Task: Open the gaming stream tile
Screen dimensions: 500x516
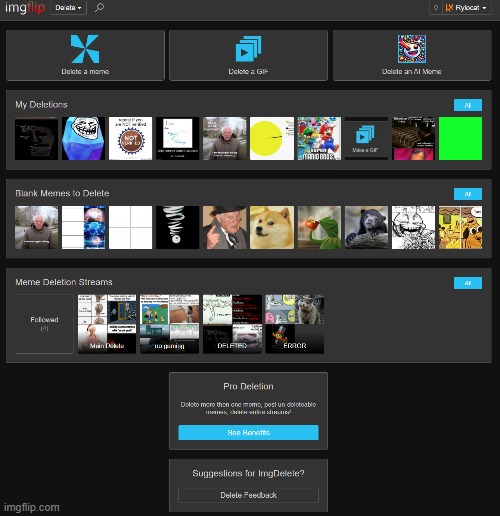Action: coord(169,324)
